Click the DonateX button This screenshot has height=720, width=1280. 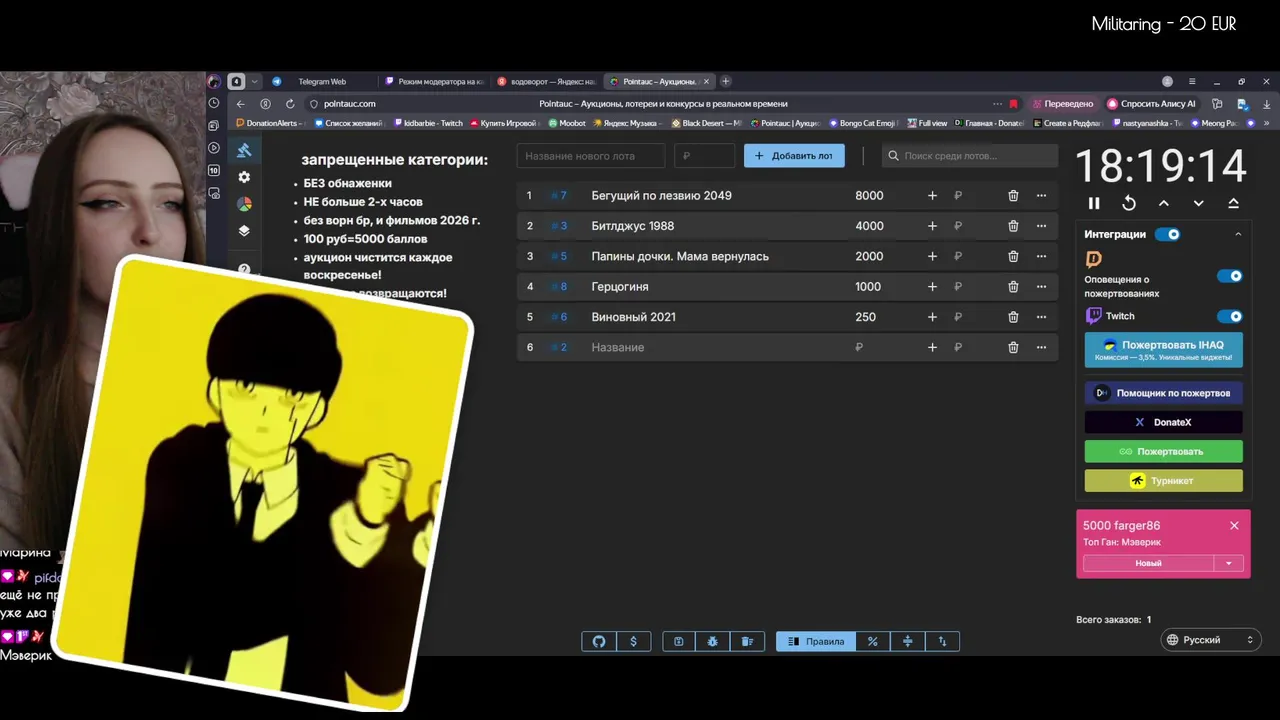1164,422
